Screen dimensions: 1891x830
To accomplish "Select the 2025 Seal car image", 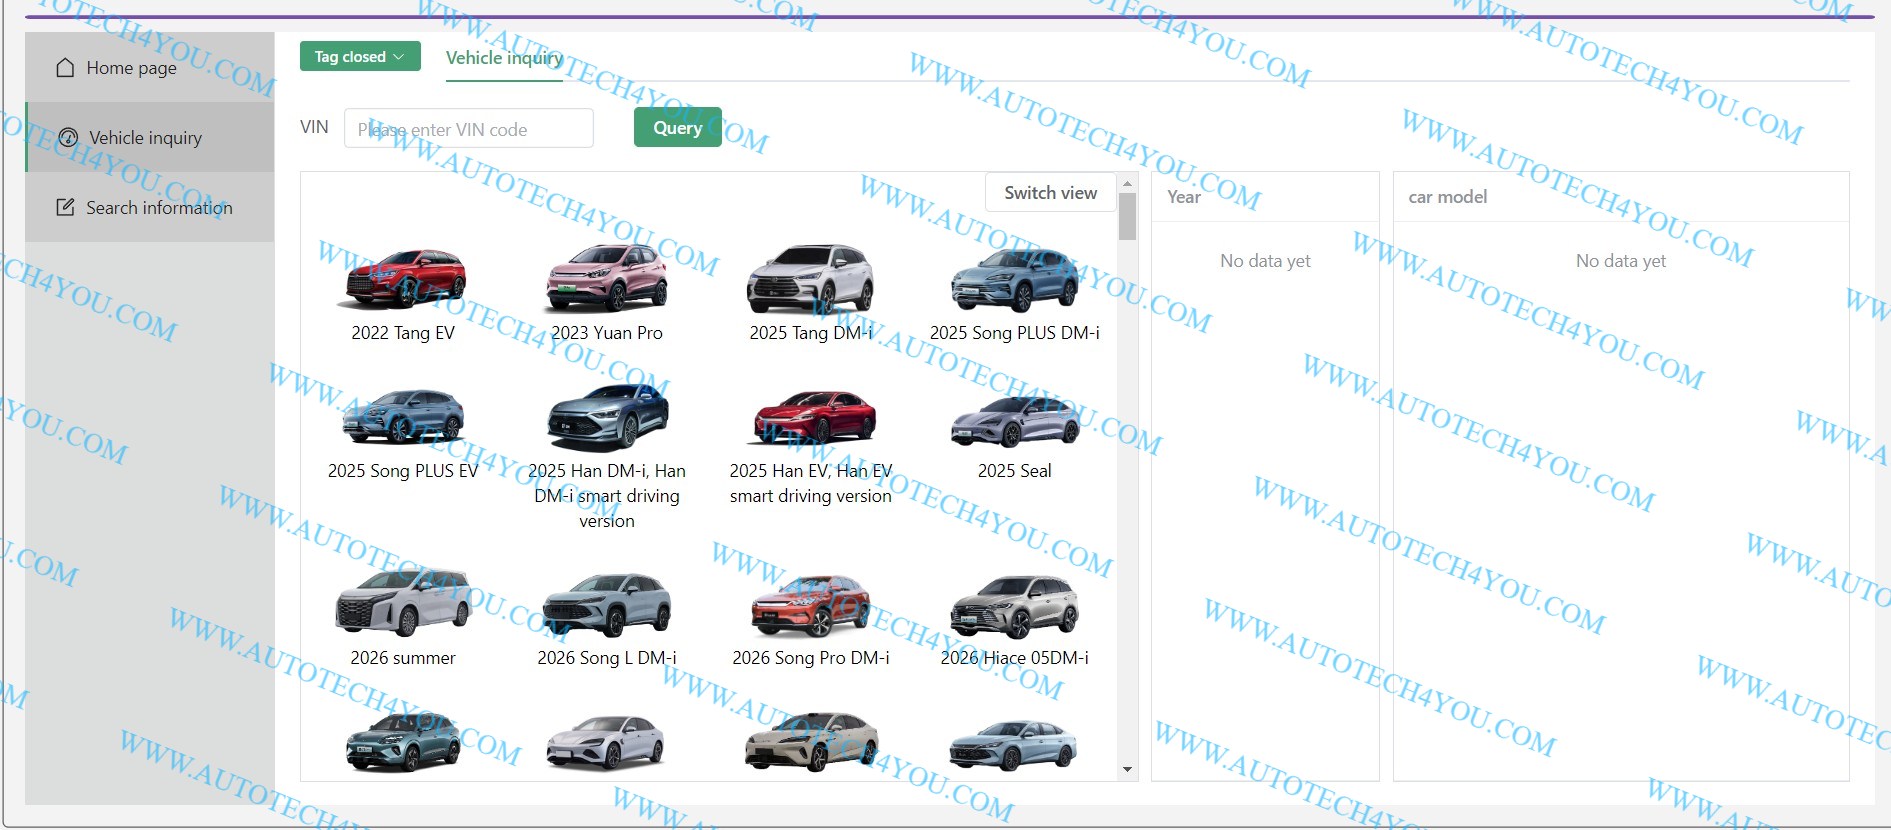I will (x=1015, y=420).
